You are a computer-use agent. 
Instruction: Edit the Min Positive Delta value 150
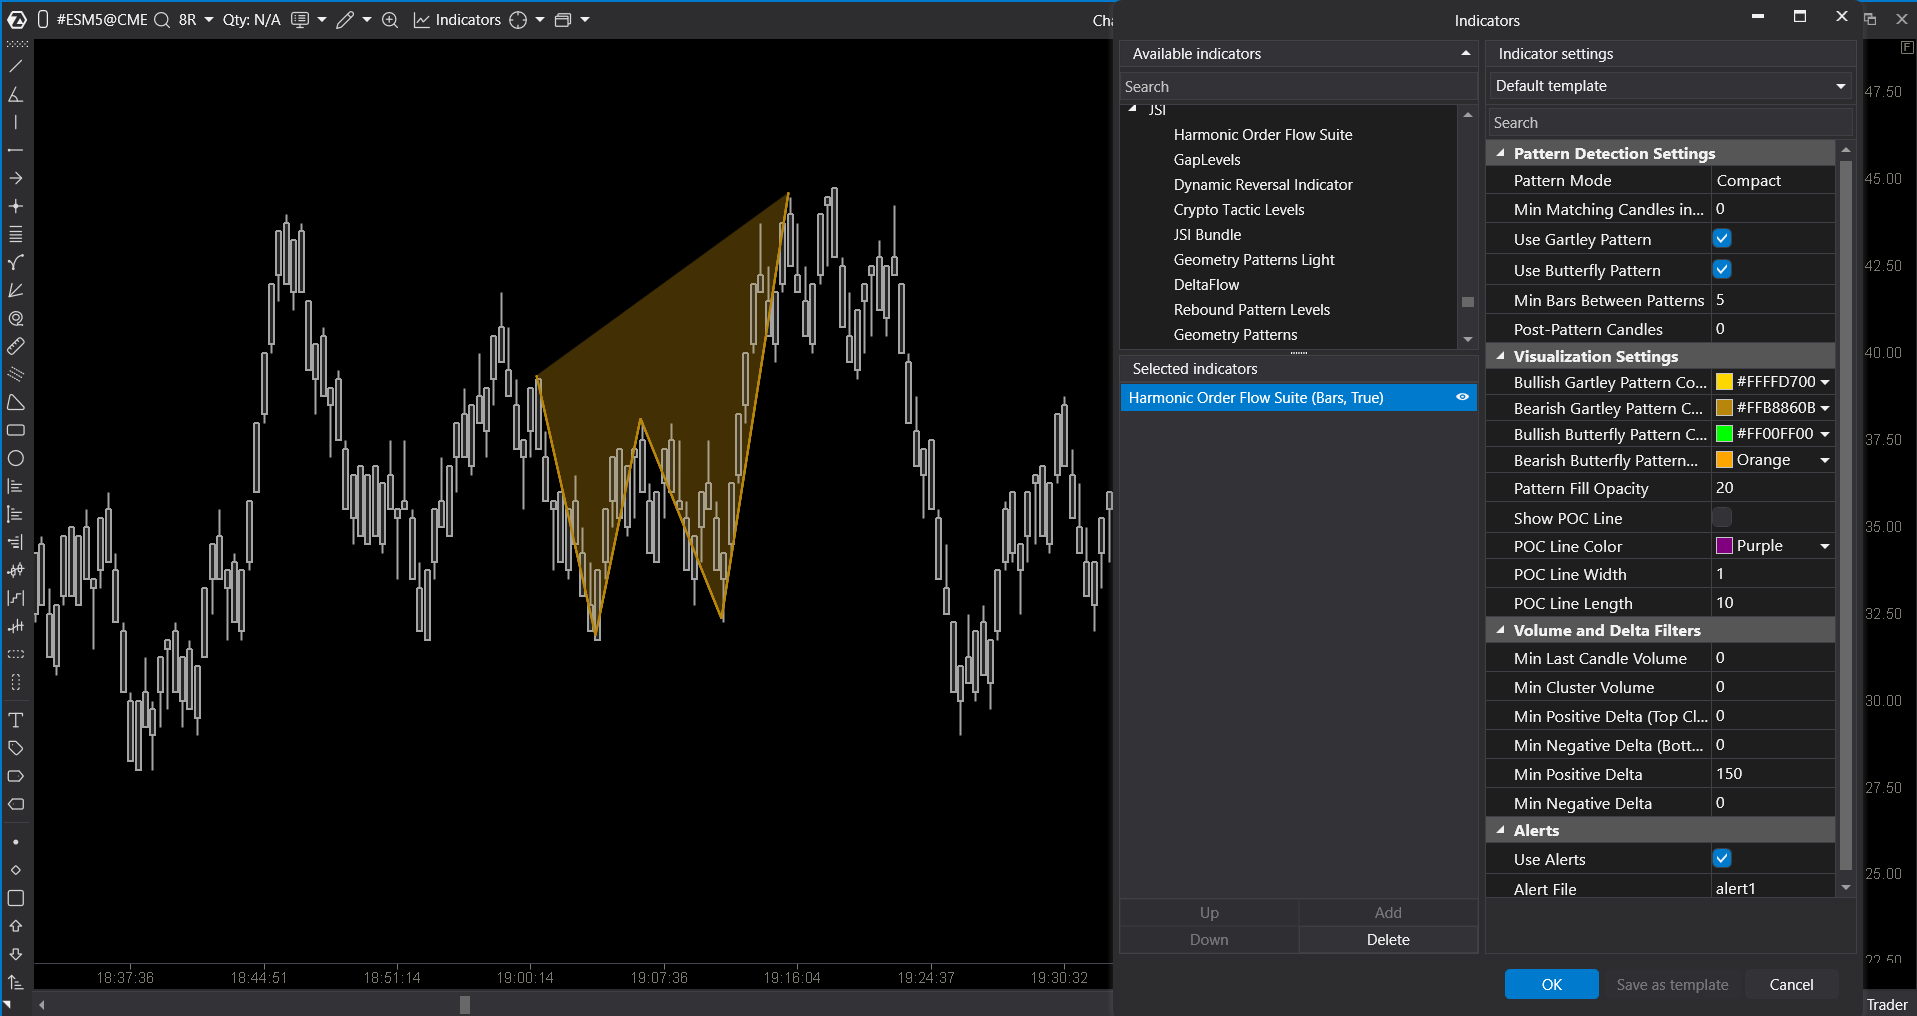1773,774
